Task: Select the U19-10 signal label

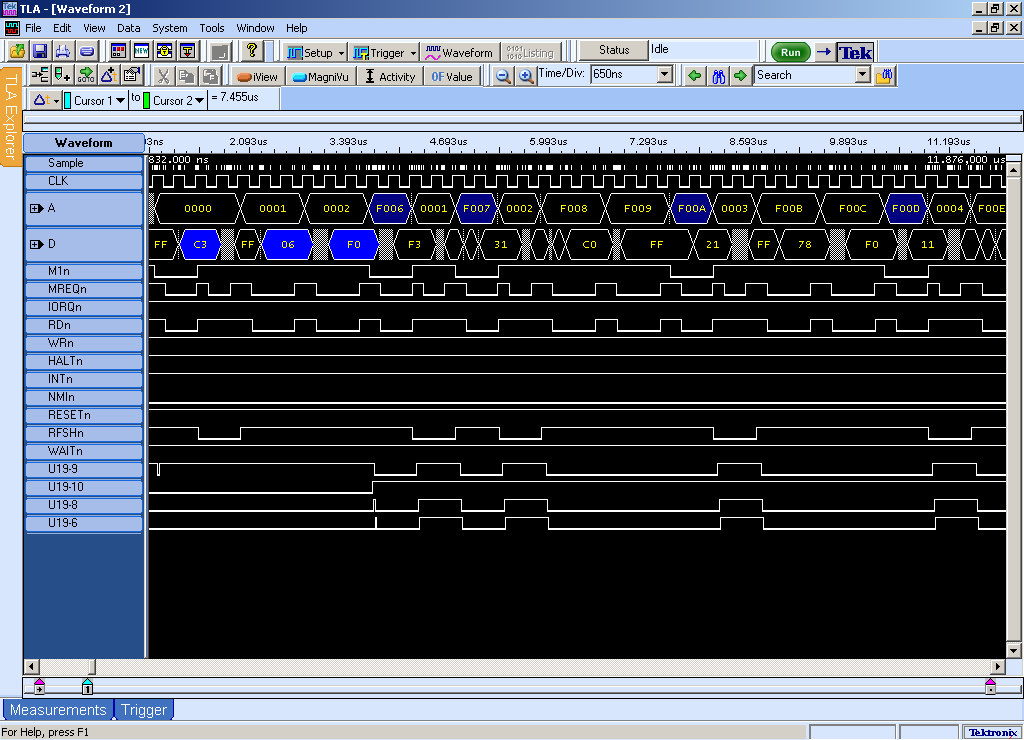Action: click(84, 487)
